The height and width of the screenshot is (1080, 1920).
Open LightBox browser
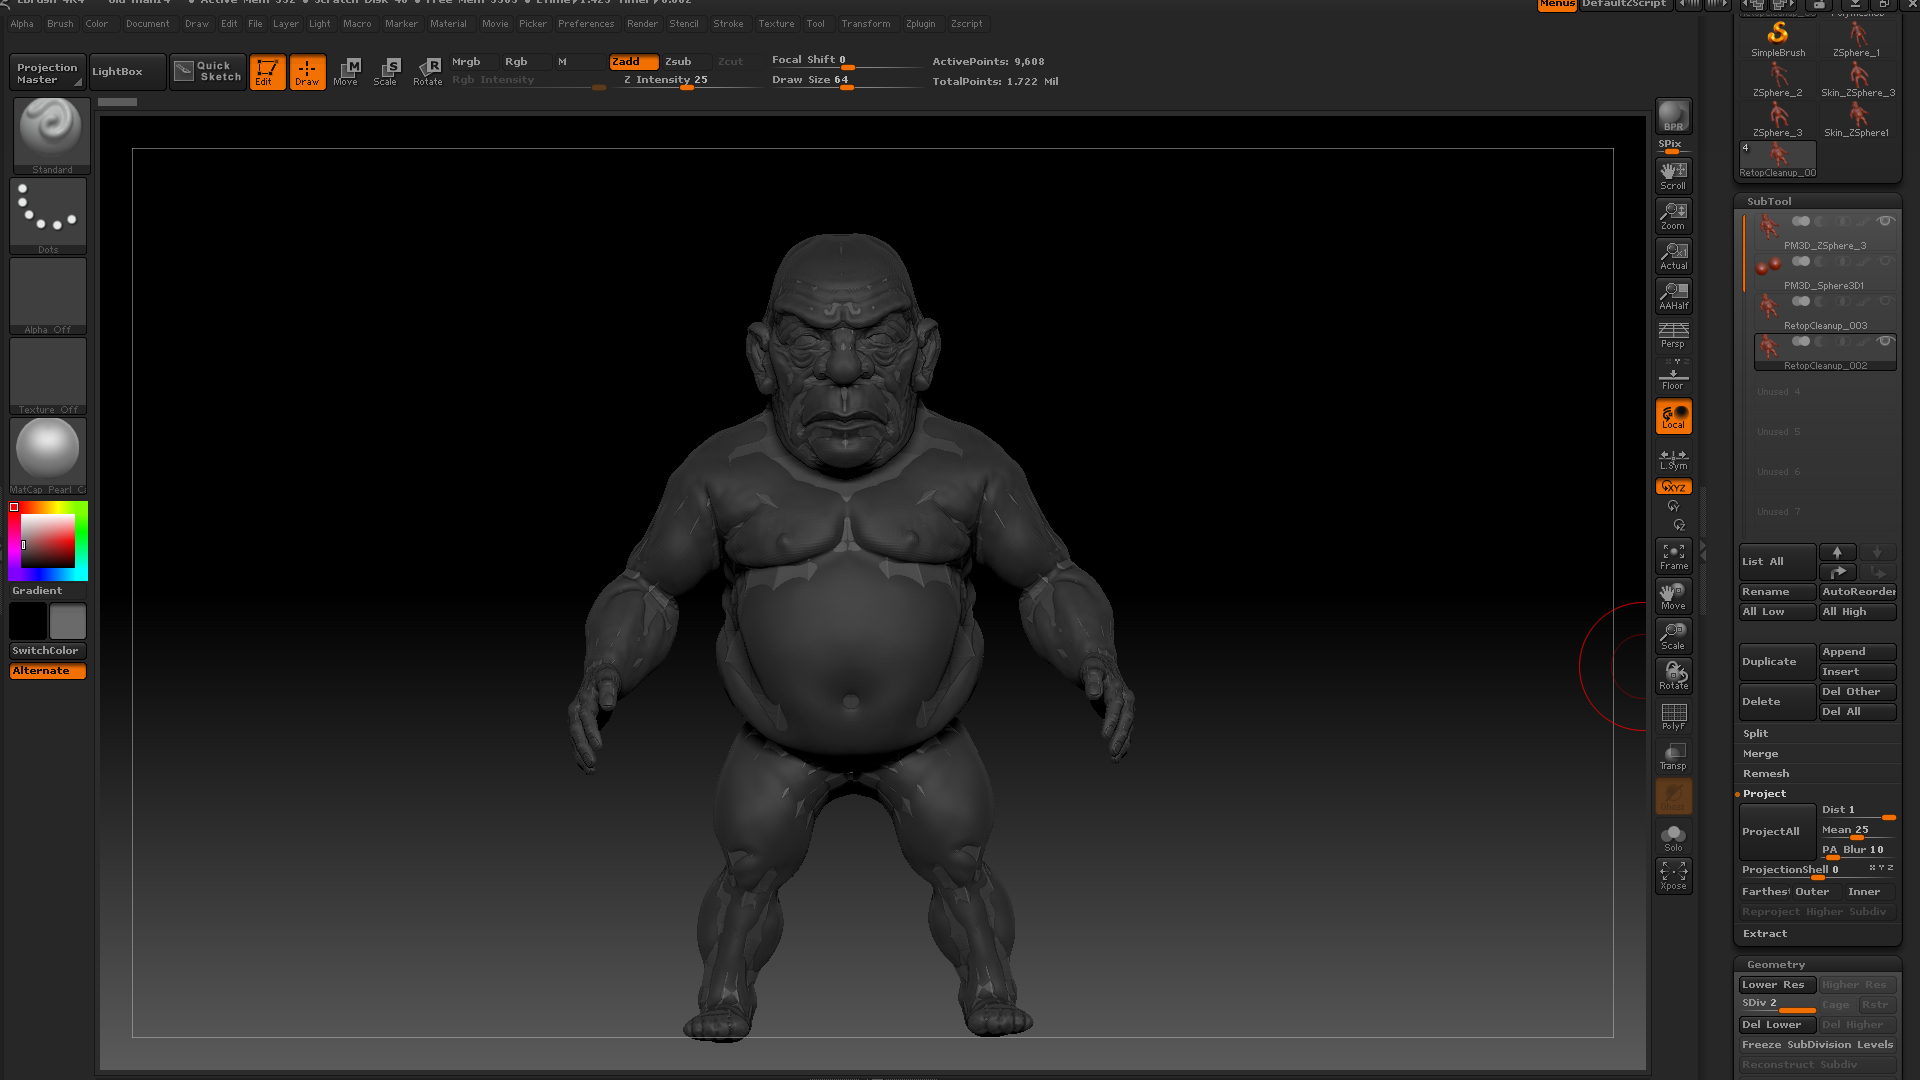click(128, 72)
